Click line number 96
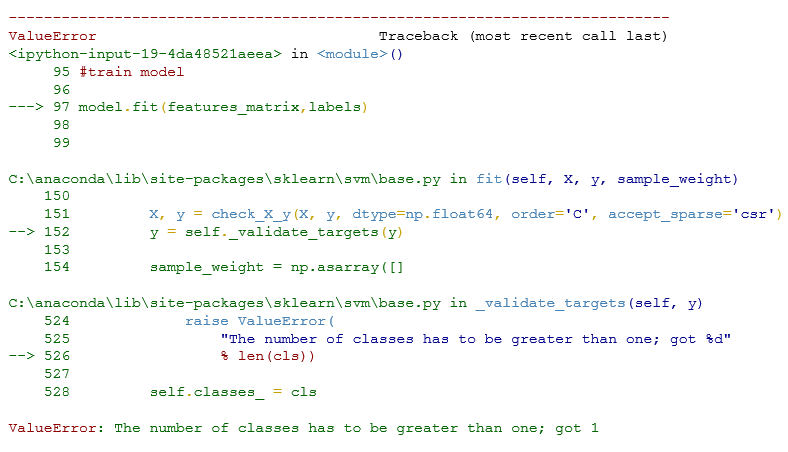Image resolution: width=788 pixels, height=452 pixels. point(61,89)
